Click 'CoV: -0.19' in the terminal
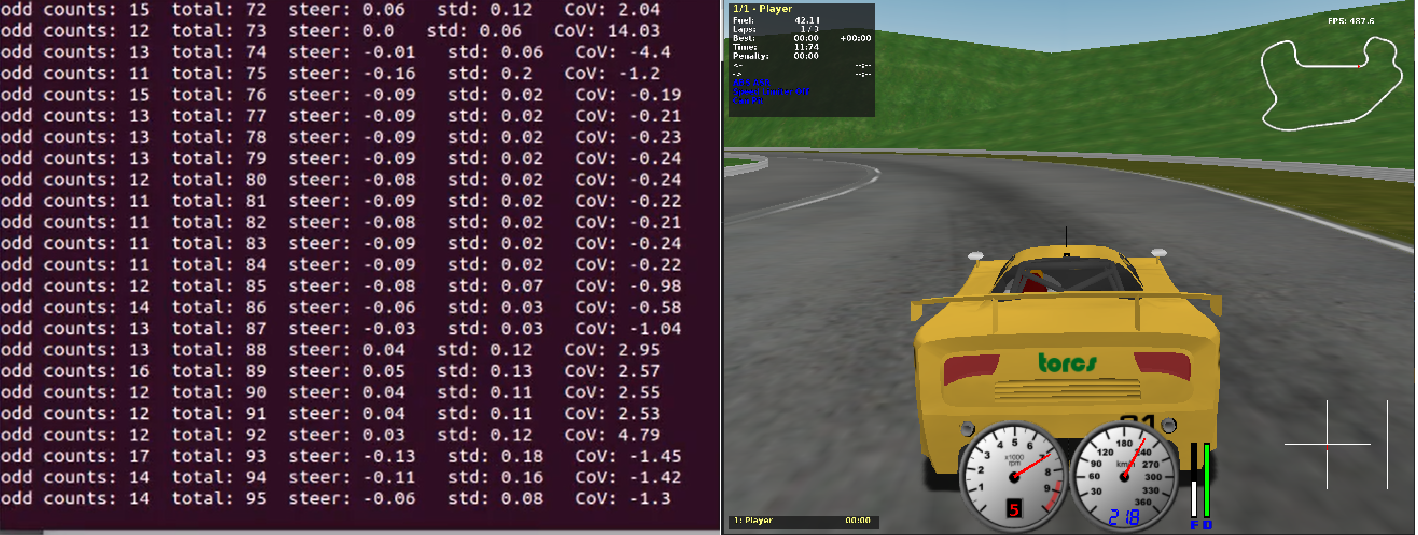The width and height of the screenshot is (1418, 535). (x=629, y=95)
